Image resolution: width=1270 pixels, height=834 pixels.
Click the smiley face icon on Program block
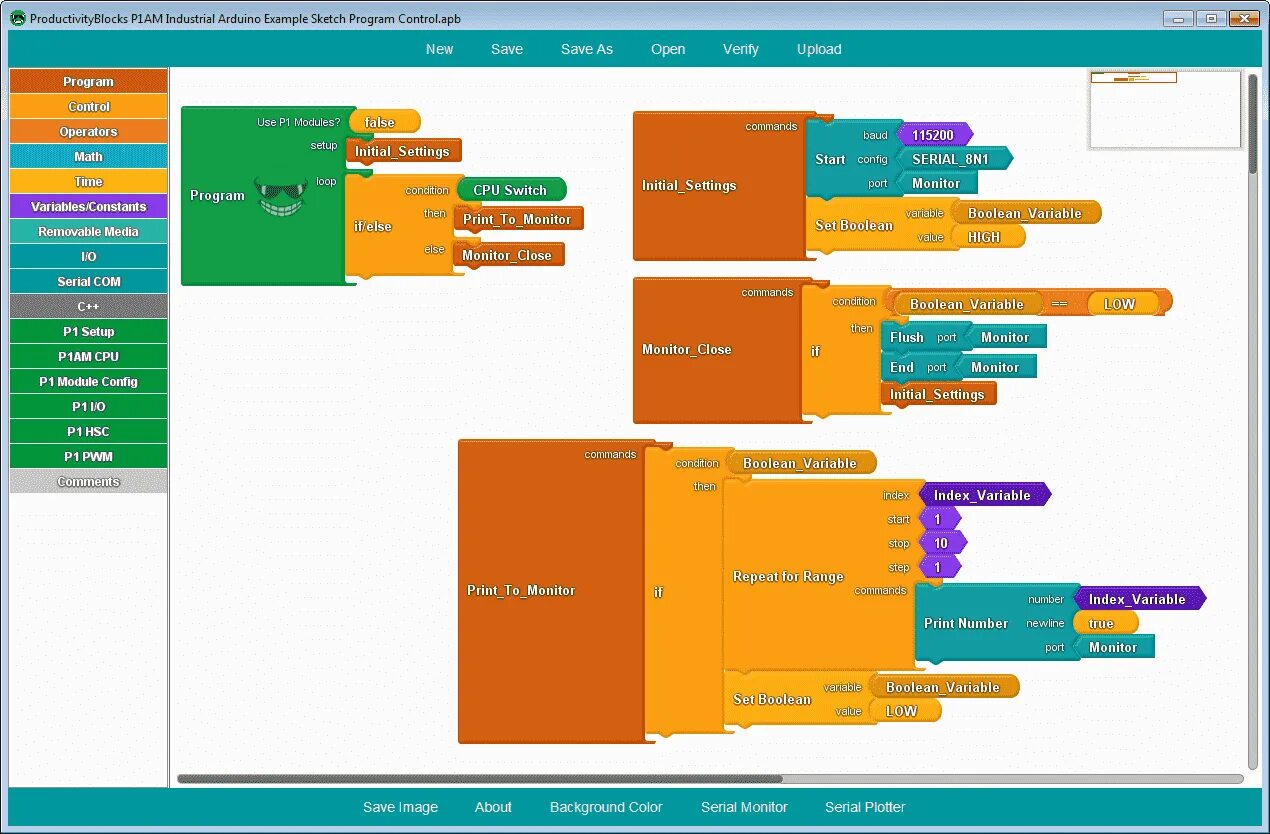pyautogui.click(x=281, y=196)
